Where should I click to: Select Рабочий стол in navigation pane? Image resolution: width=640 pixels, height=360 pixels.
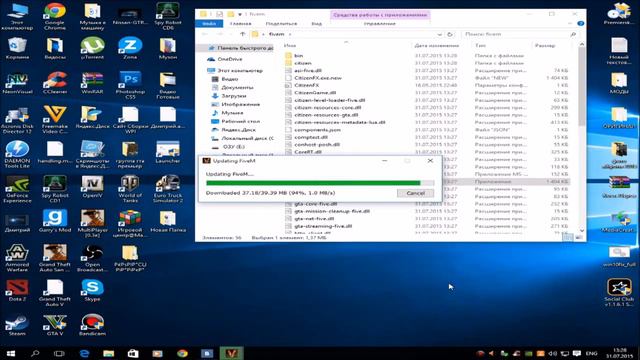click(x=240, y=121)
